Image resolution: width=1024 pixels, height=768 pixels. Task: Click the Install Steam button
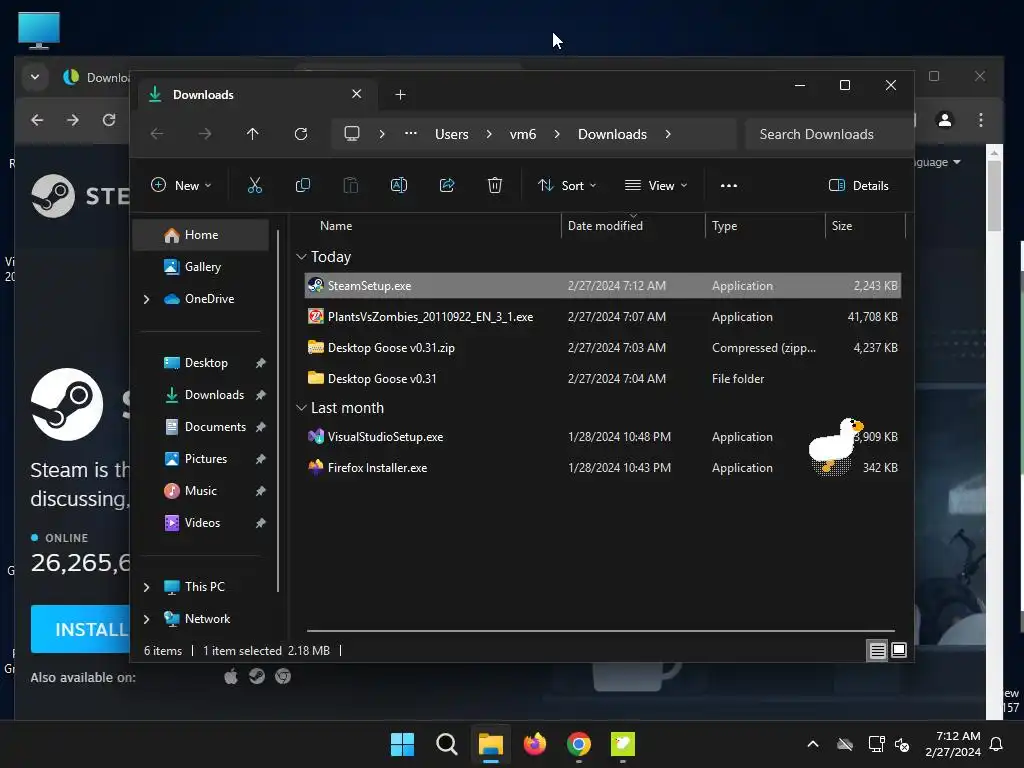tap(80, 629)
